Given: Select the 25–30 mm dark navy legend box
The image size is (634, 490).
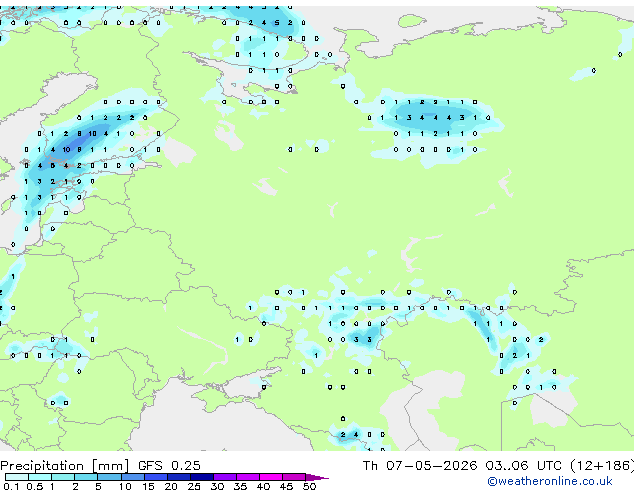Looking at the screenshot, I should pyautogui.click(x=202, y=477).
